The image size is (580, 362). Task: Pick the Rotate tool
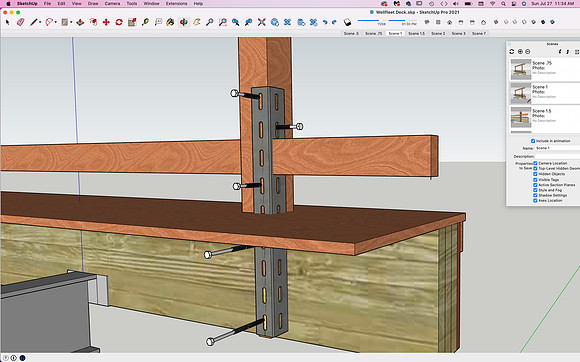119,22
